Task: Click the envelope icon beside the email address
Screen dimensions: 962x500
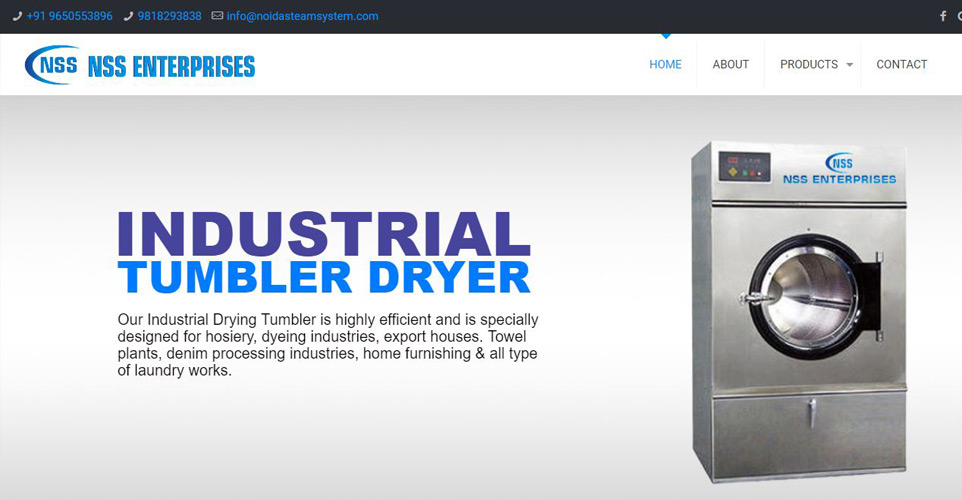Action: [217, 15]
